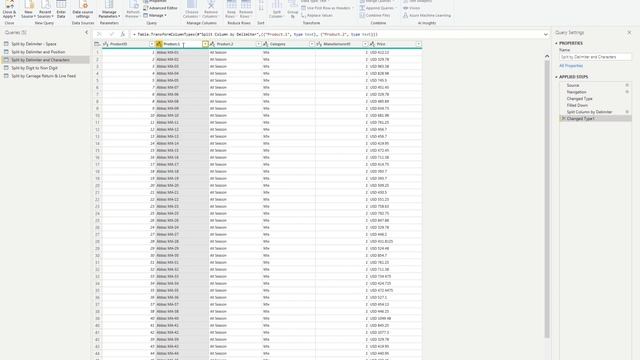Click Append Queries
Screen dimensions: 640x360
pos(378,8)
